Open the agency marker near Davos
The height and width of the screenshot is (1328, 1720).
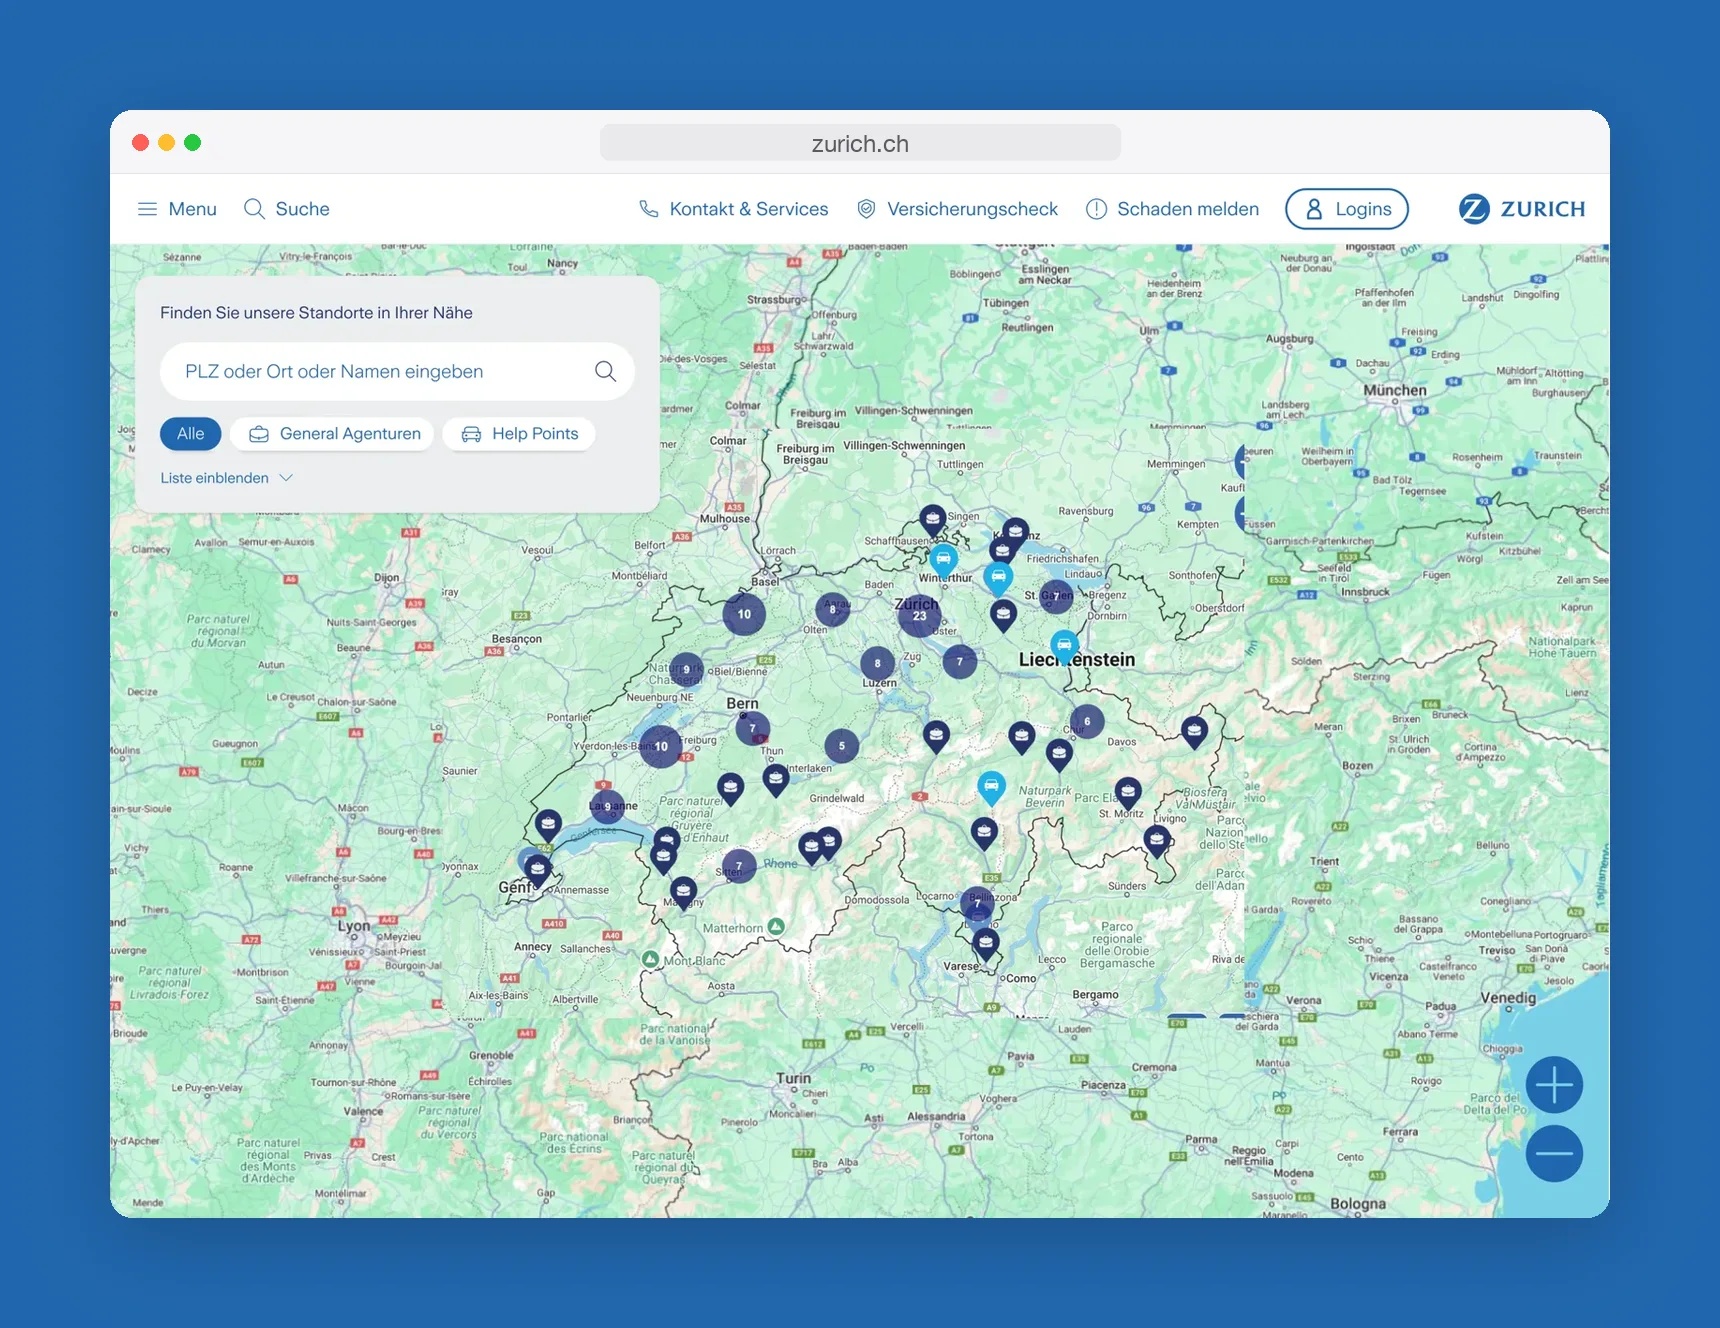point(1194,732)
